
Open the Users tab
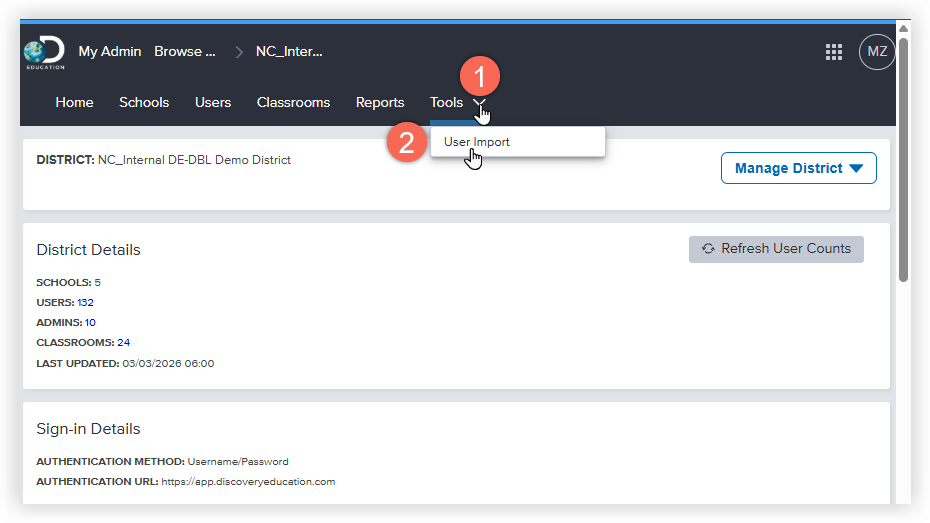click(213, 103)
